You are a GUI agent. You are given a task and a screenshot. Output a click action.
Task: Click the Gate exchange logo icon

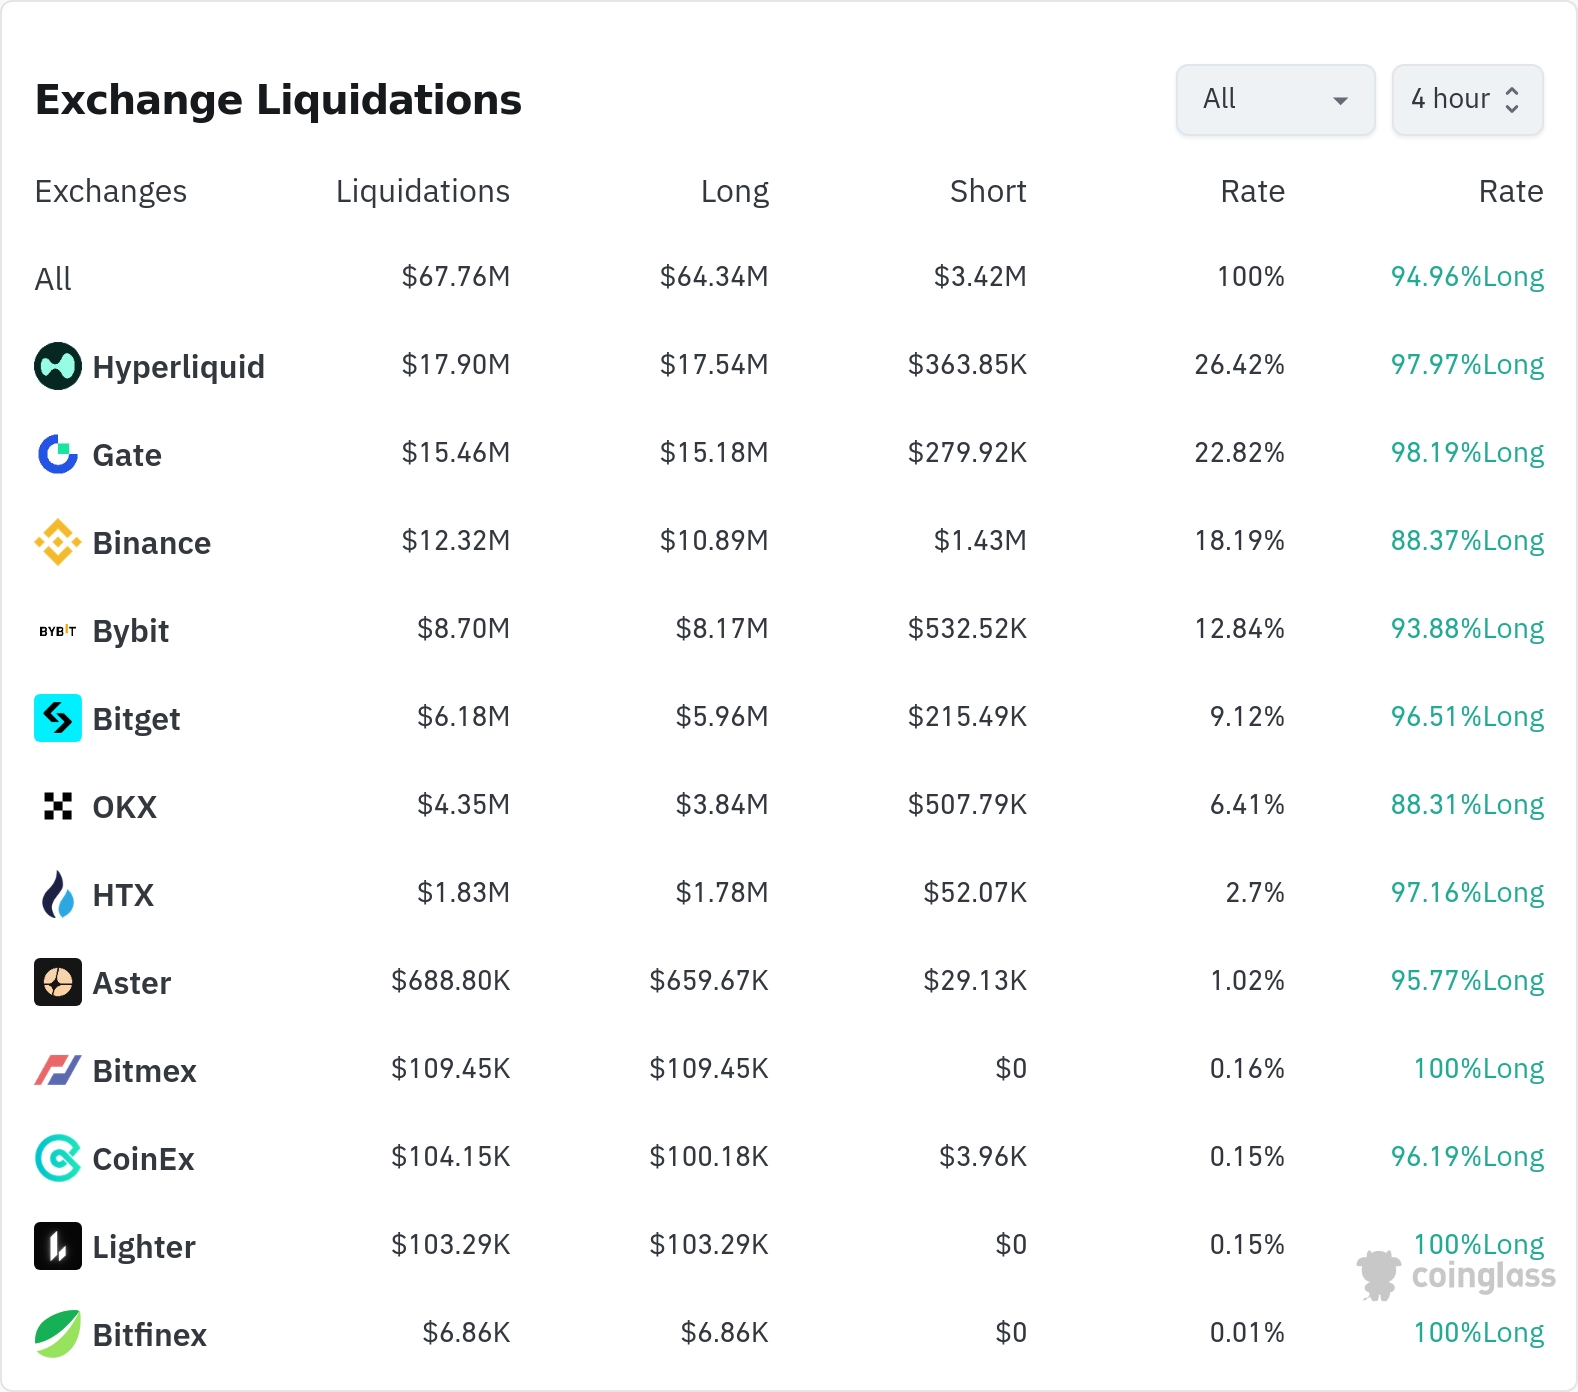point(58,454)
